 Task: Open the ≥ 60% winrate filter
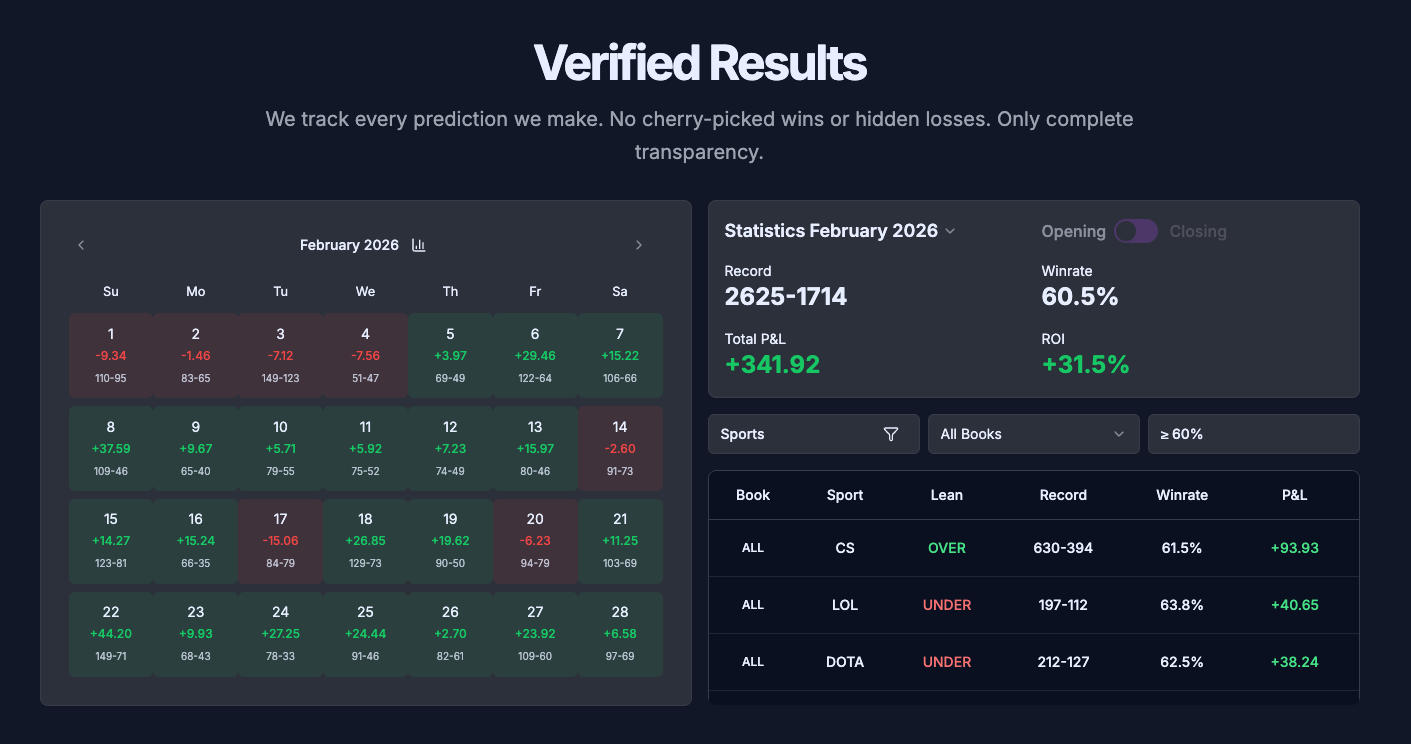pyautogui.click(x=1253, y=434)
